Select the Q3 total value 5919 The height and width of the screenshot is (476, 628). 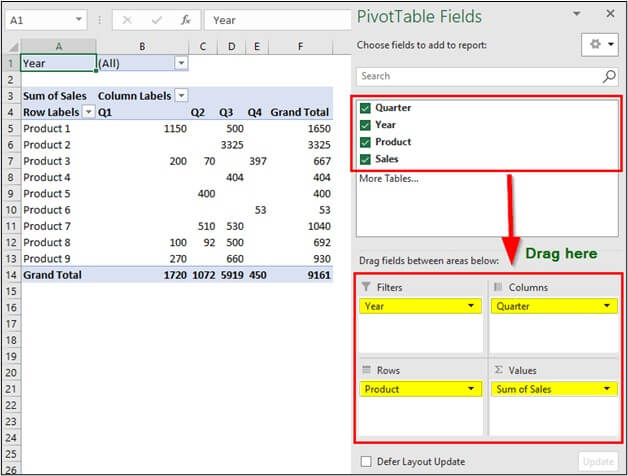[x=232, y=275]
